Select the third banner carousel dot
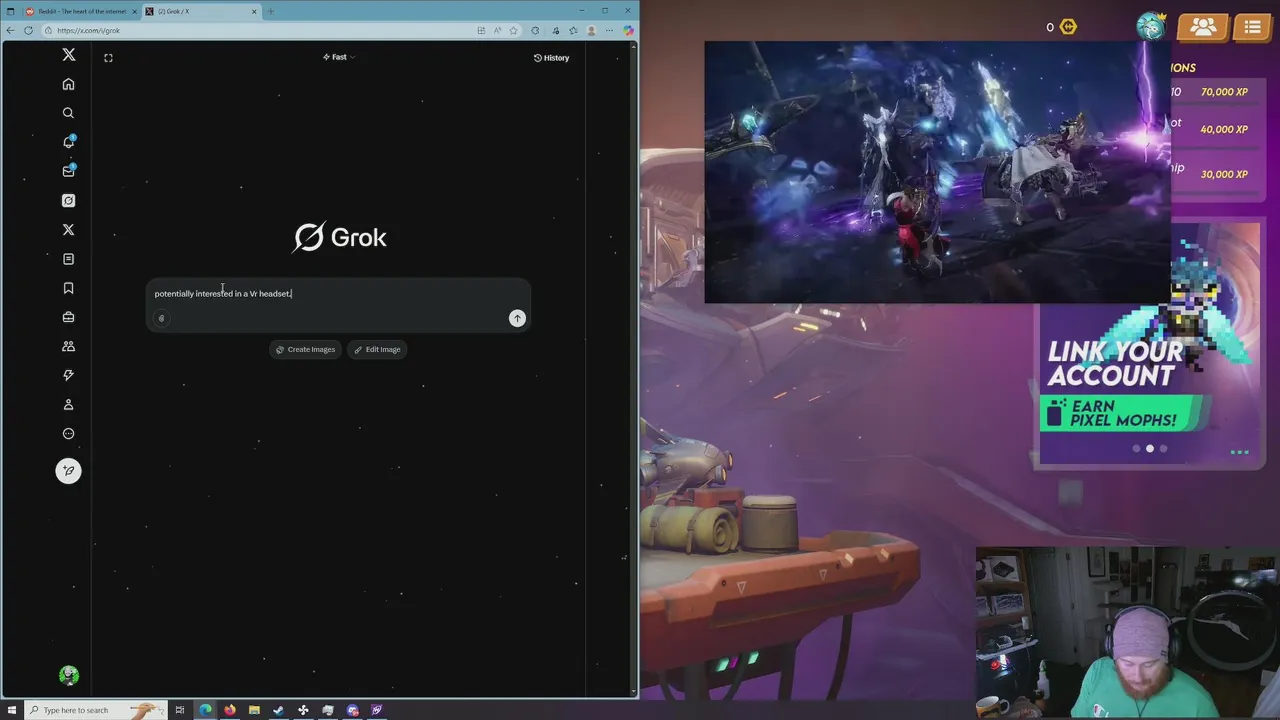Image resolution: width=1280 pixels, height=720 pixels. 1163,449
